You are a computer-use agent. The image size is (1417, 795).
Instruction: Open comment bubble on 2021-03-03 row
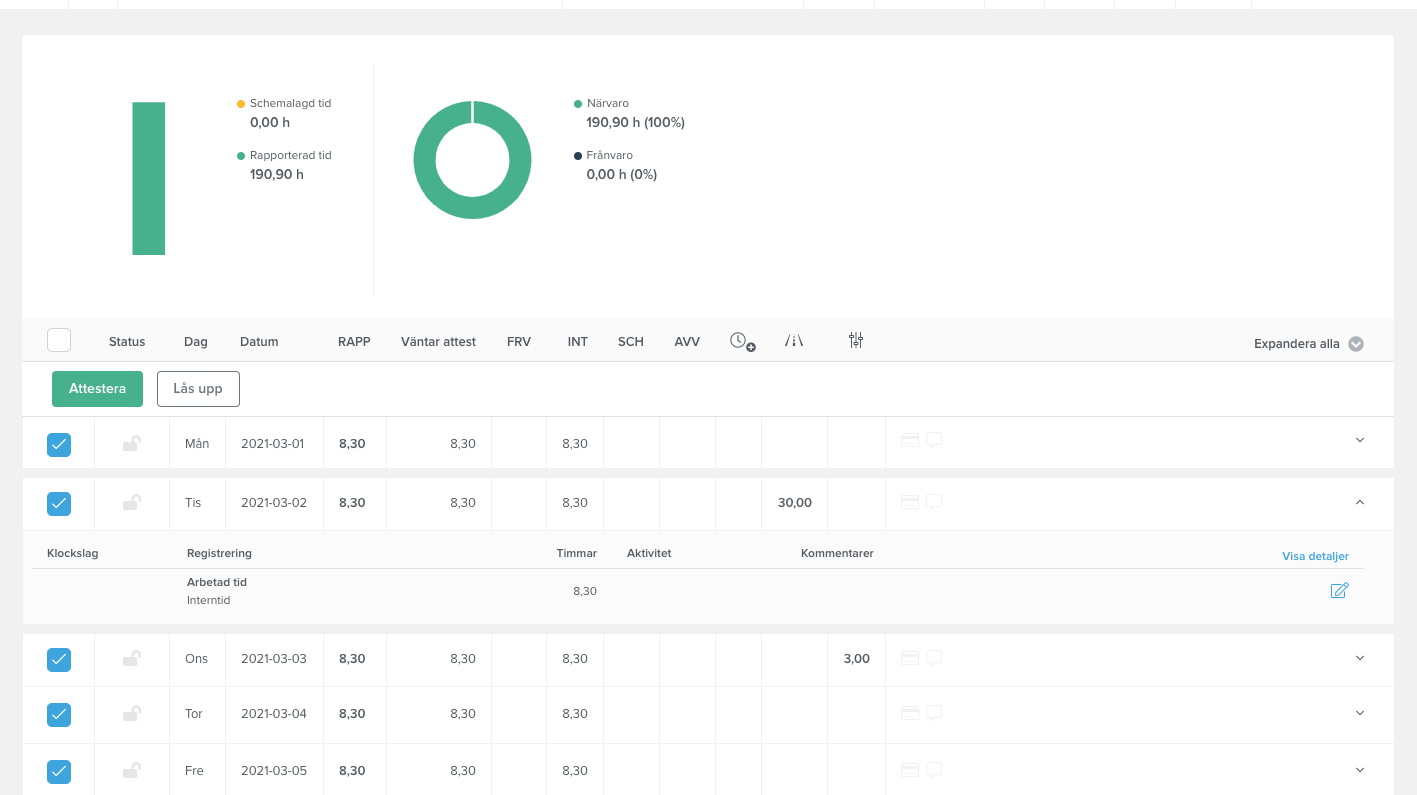(934, 658)
